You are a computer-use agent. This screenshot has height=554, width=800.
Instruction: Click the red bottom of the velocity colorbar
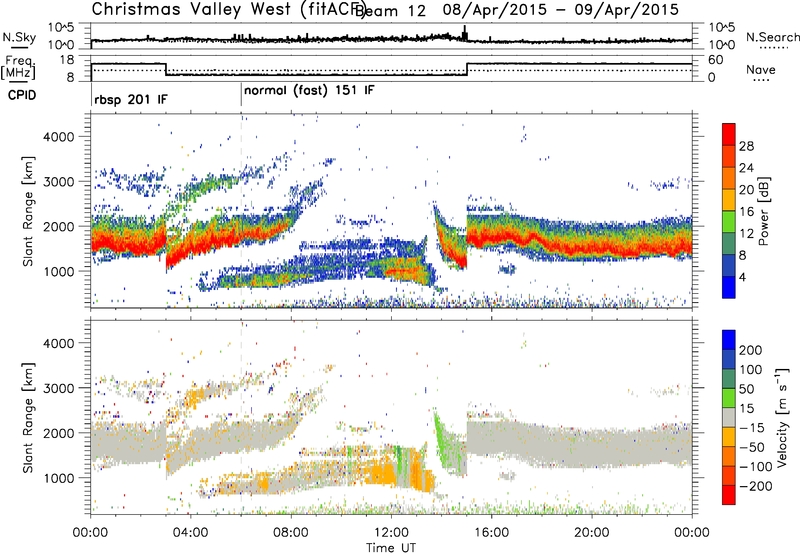[729, 496]
